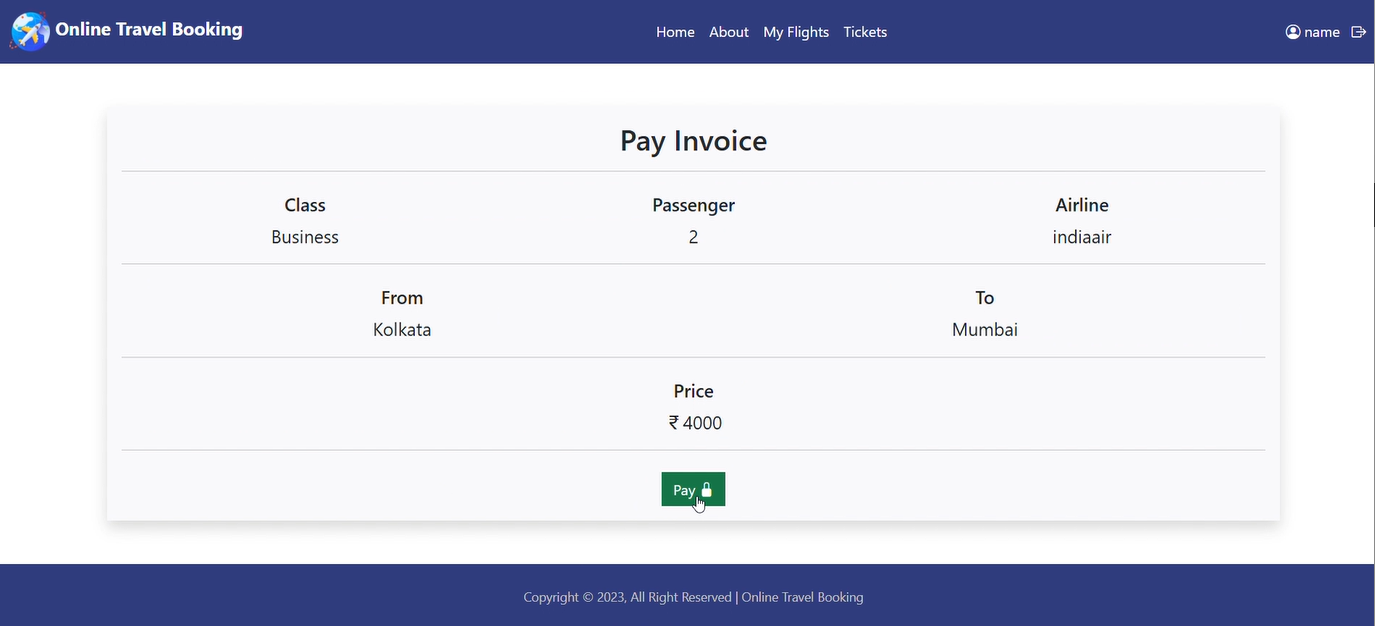The height and width of the screenshot is (626, 1375).
Task: Click the indiaair airline value
Action: pyautogui.click(x=1082, y=237)
